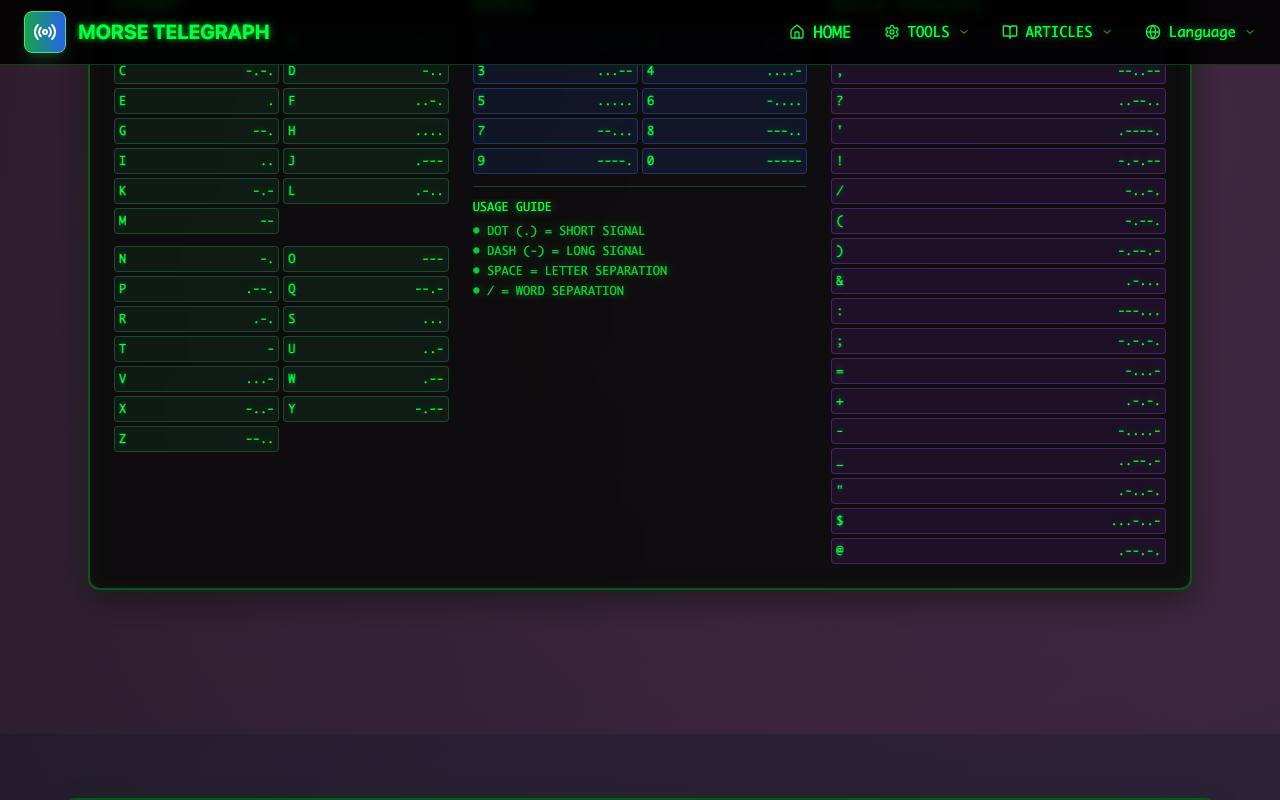This screenshot has height=800, width=1280.
Task: Select the slash symbol morse row
Action: coord(998,191)
